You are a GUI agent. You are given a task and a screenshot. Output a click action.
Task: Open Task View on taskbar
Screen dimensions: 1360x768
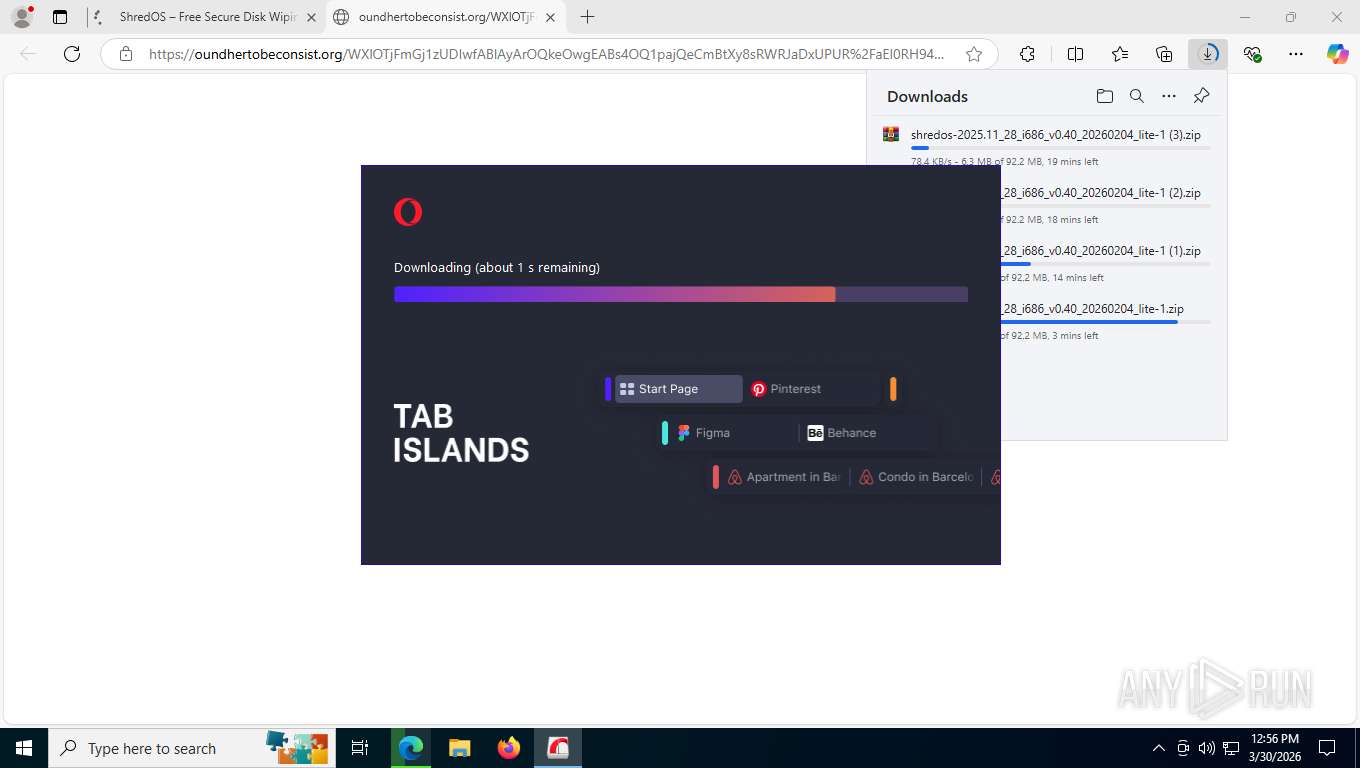point(360,748)
